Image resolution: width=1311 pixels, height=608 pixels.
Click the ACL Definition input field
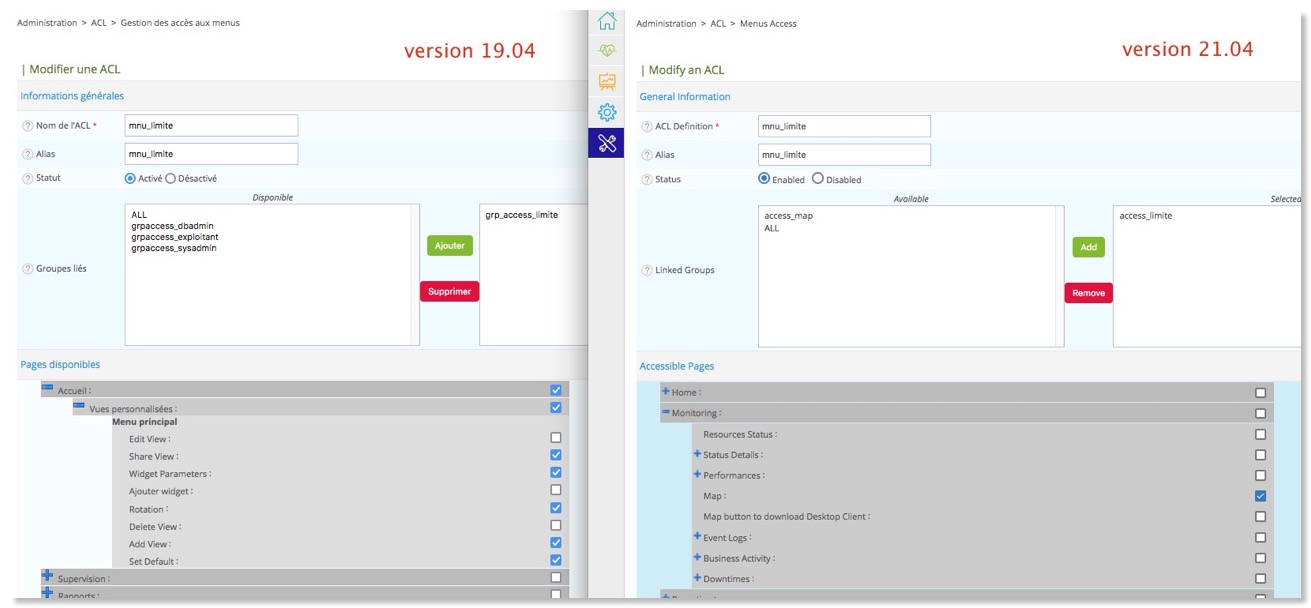coord(843,125)
